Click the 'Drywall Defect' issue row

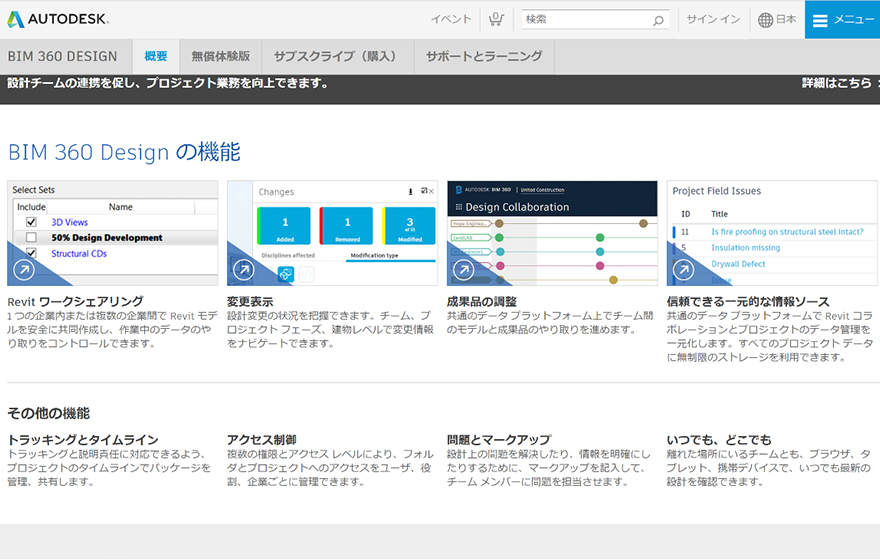coord(738,264)
